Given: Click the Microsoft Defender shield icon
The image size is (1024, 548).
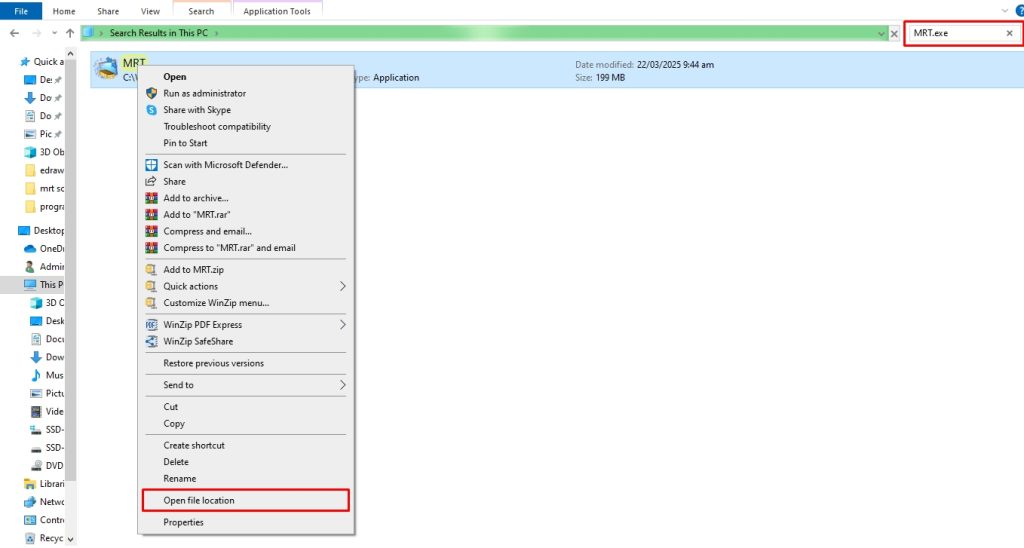Looking at the screenshot, I should 152,165.
